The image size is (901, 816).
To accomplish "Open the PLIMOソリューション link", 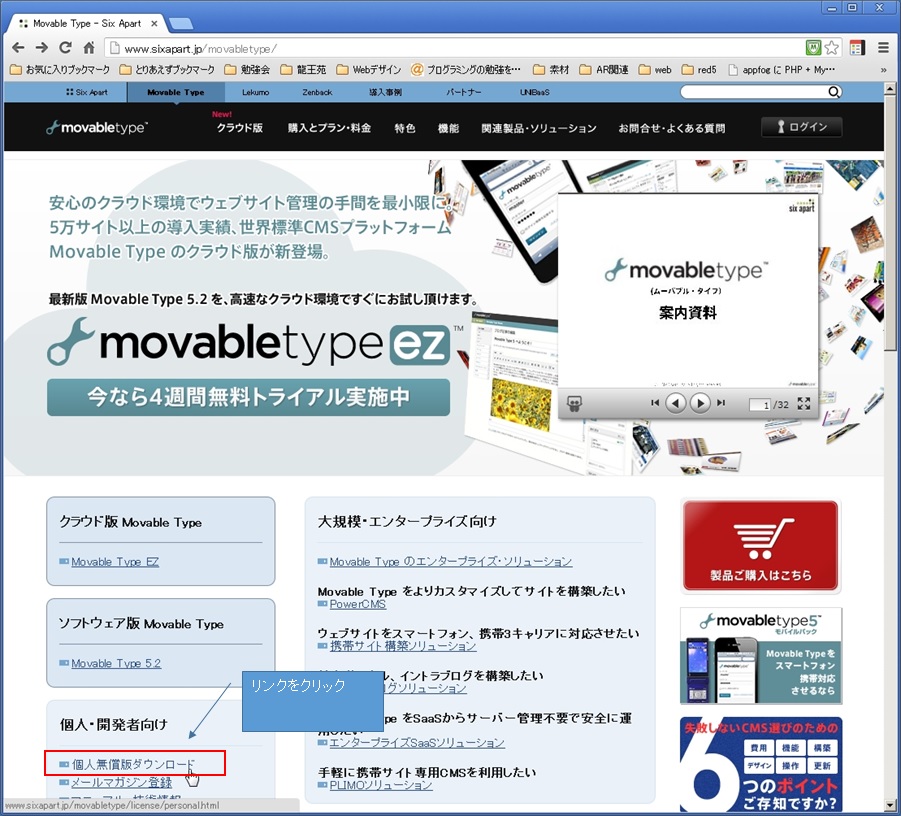I will tap(381, 785).
